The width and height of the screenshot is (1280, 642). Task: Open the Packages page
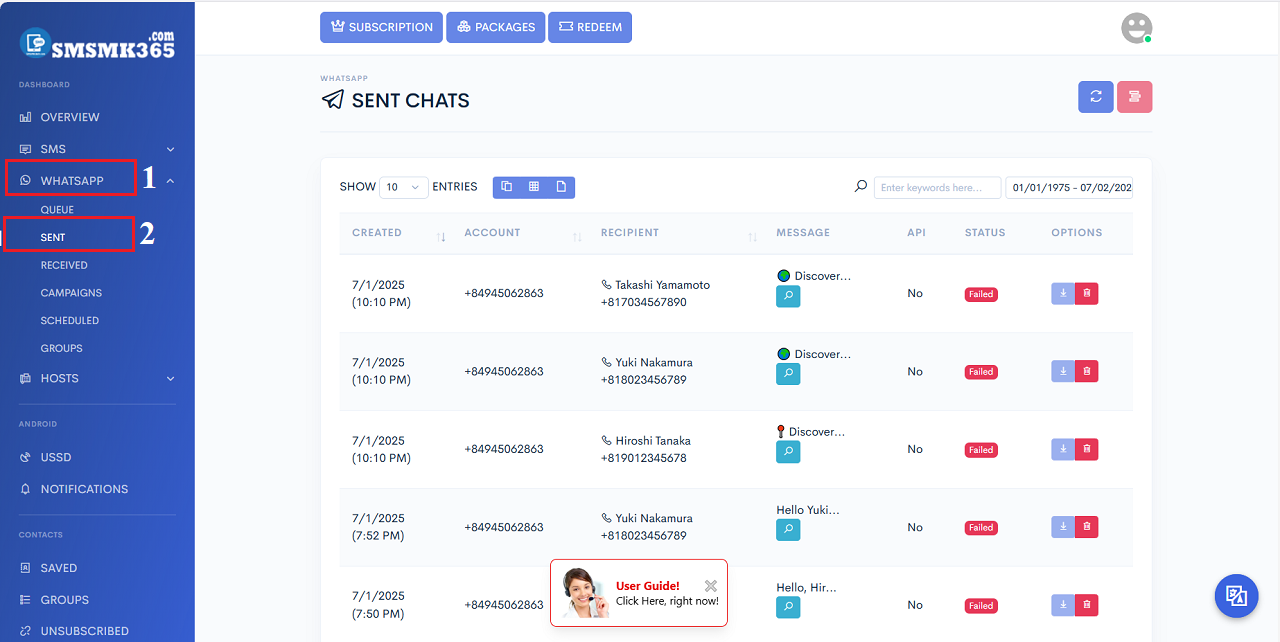tap(495, 27)
